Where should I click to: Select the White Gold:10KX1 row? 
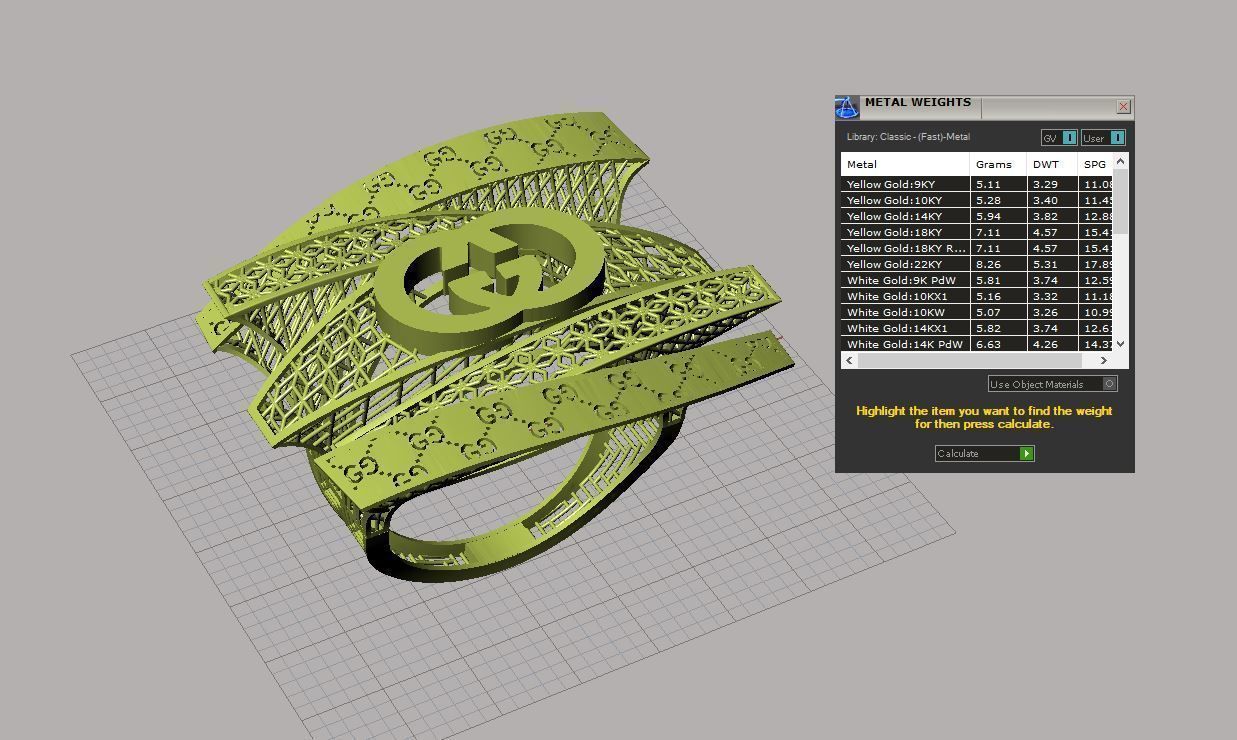976,296
